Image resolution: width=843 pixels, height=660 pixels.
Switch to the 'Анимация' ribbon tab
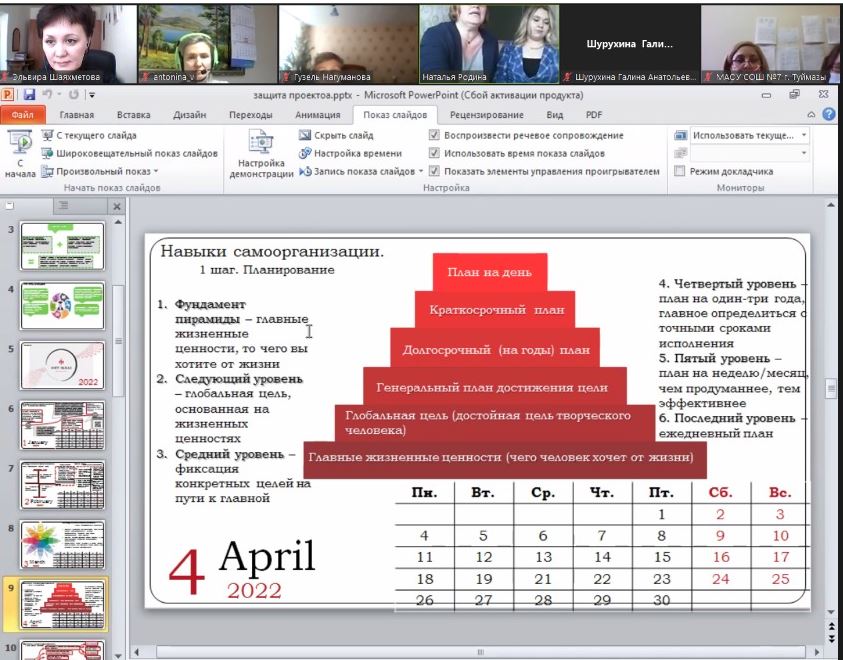click(316, 114)
